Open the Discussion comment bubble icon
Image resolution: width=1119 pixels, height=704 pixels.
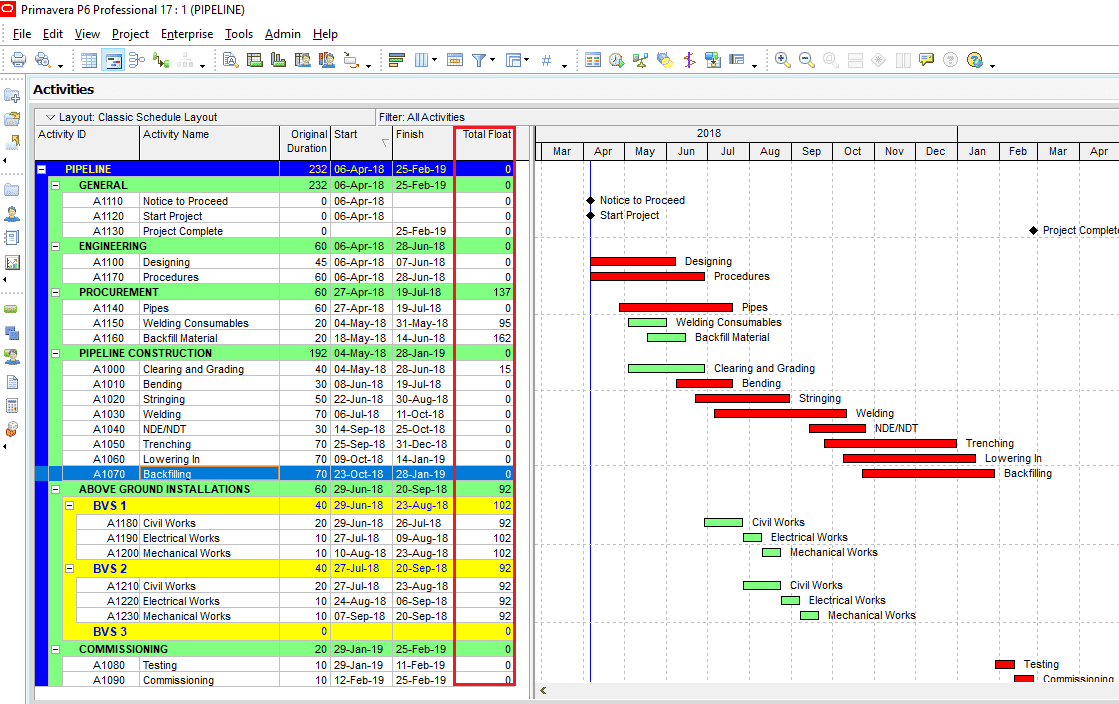(926, 60)
